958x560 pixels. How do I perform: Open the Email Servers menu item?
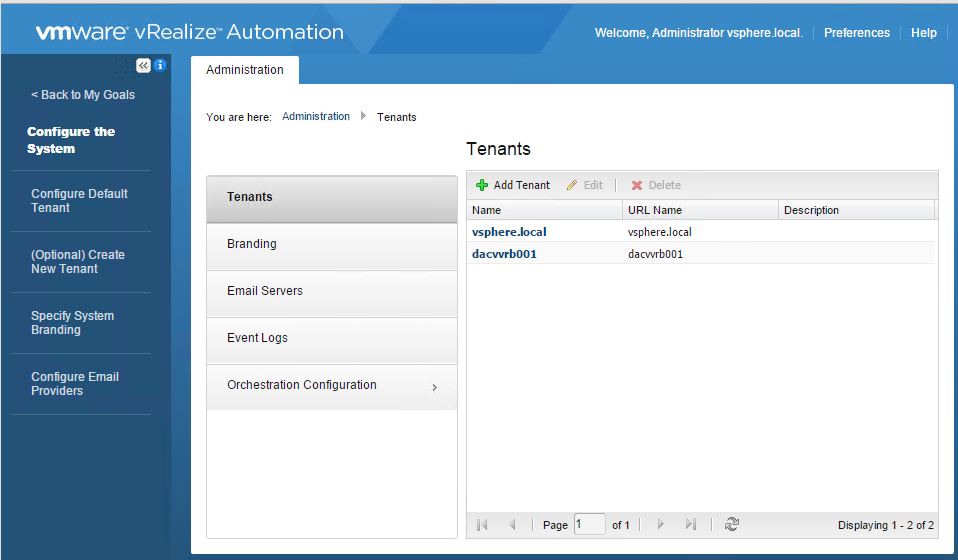pos(332,293)
